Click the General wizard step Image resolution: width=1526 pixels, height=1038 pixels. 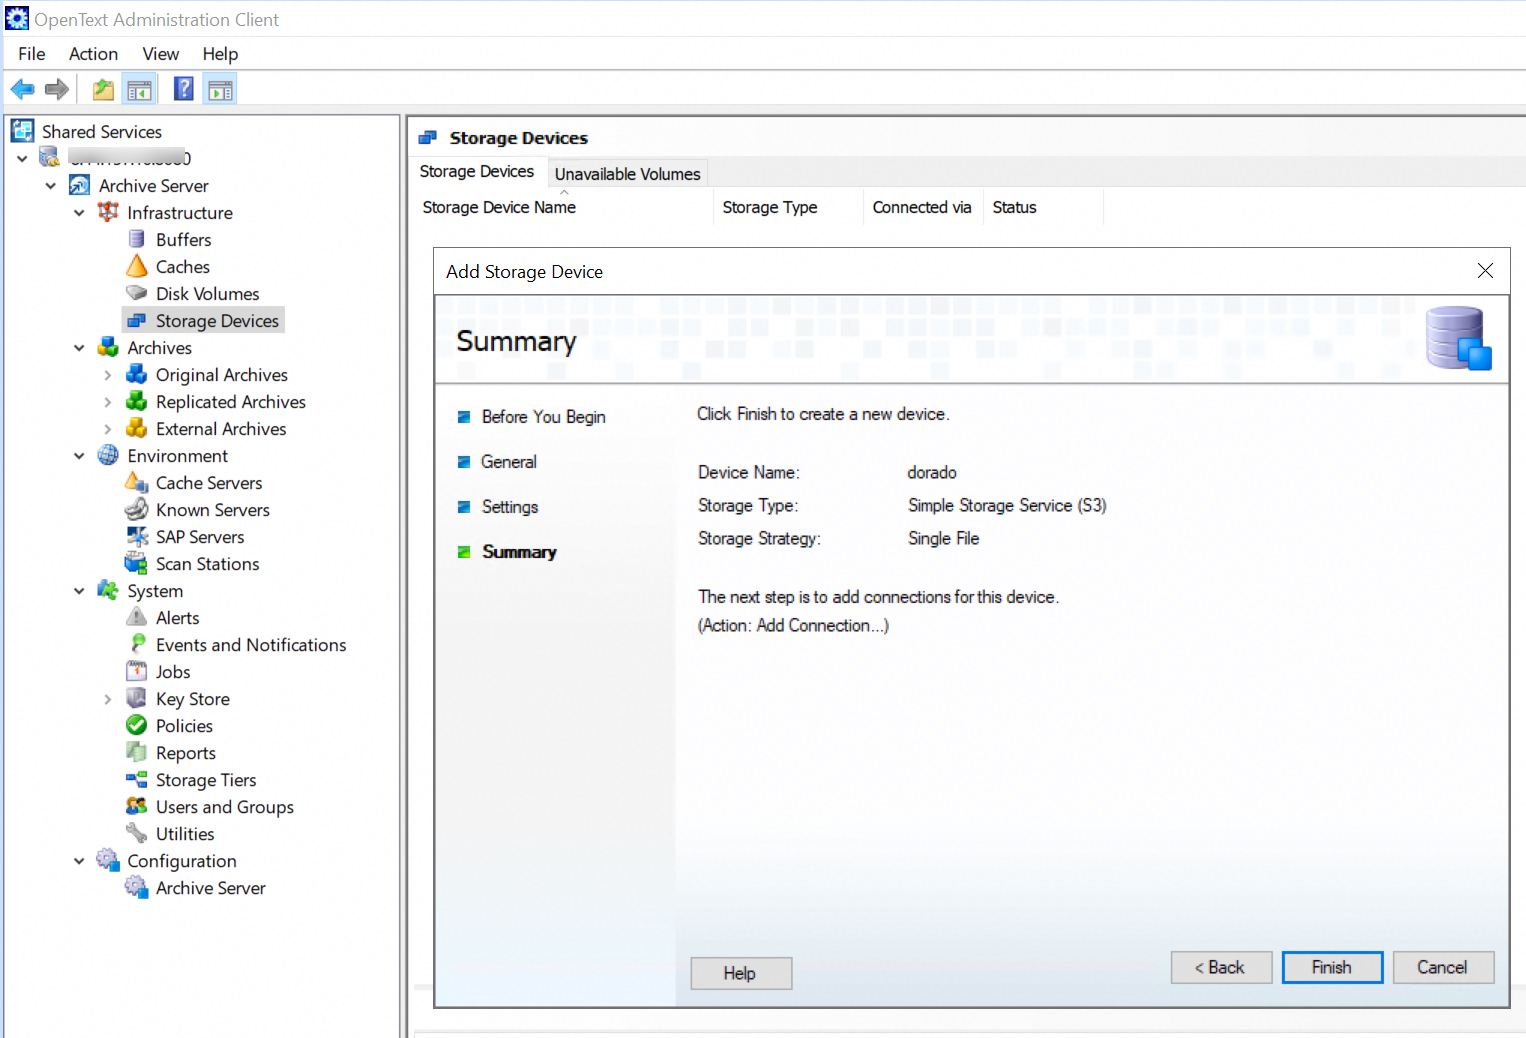509,462
